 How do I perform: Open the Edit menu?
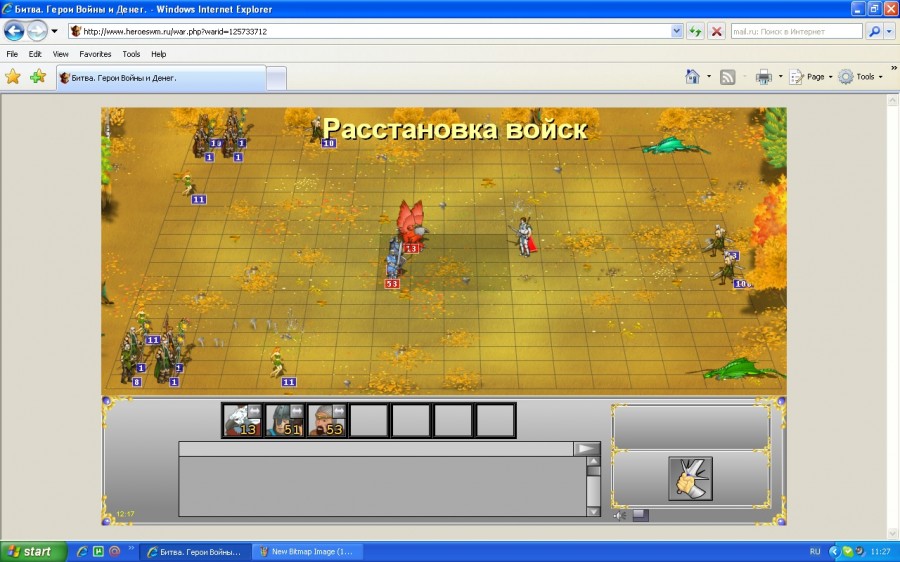(x=35, y=54)
